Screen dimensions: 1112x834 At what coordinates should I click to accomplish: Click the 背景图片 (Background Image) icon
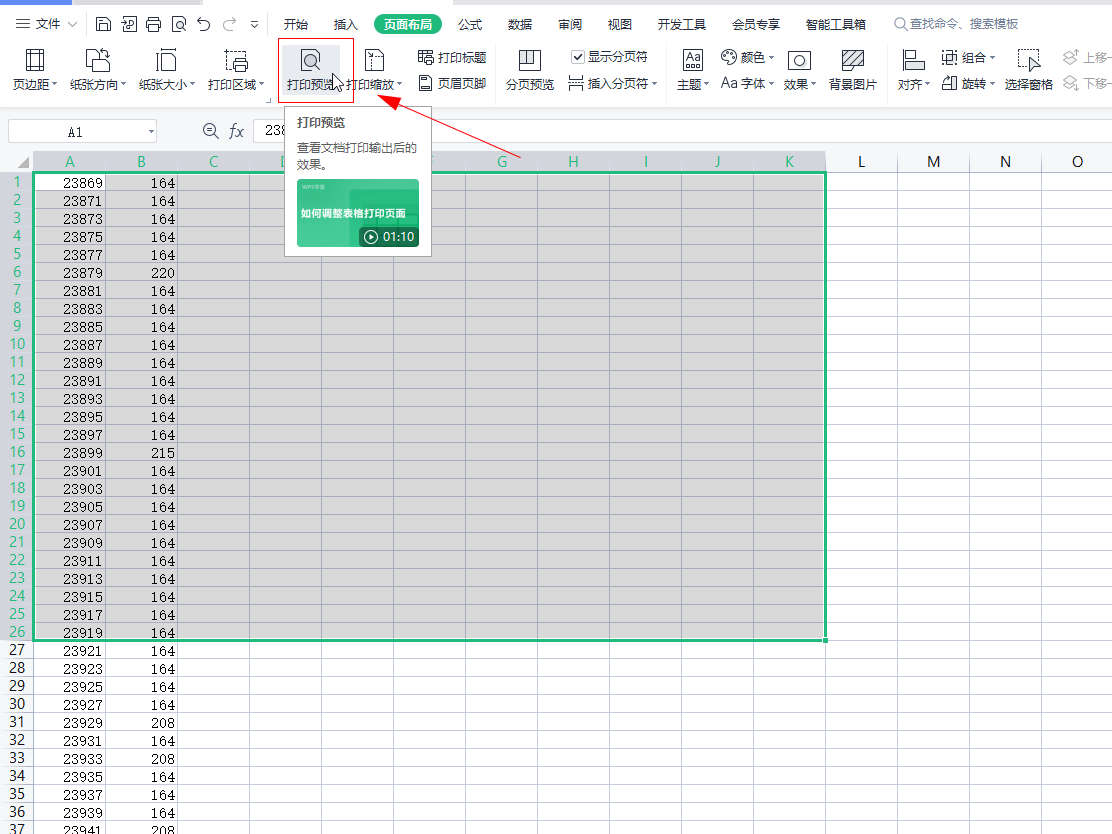[x=852, y=70]
